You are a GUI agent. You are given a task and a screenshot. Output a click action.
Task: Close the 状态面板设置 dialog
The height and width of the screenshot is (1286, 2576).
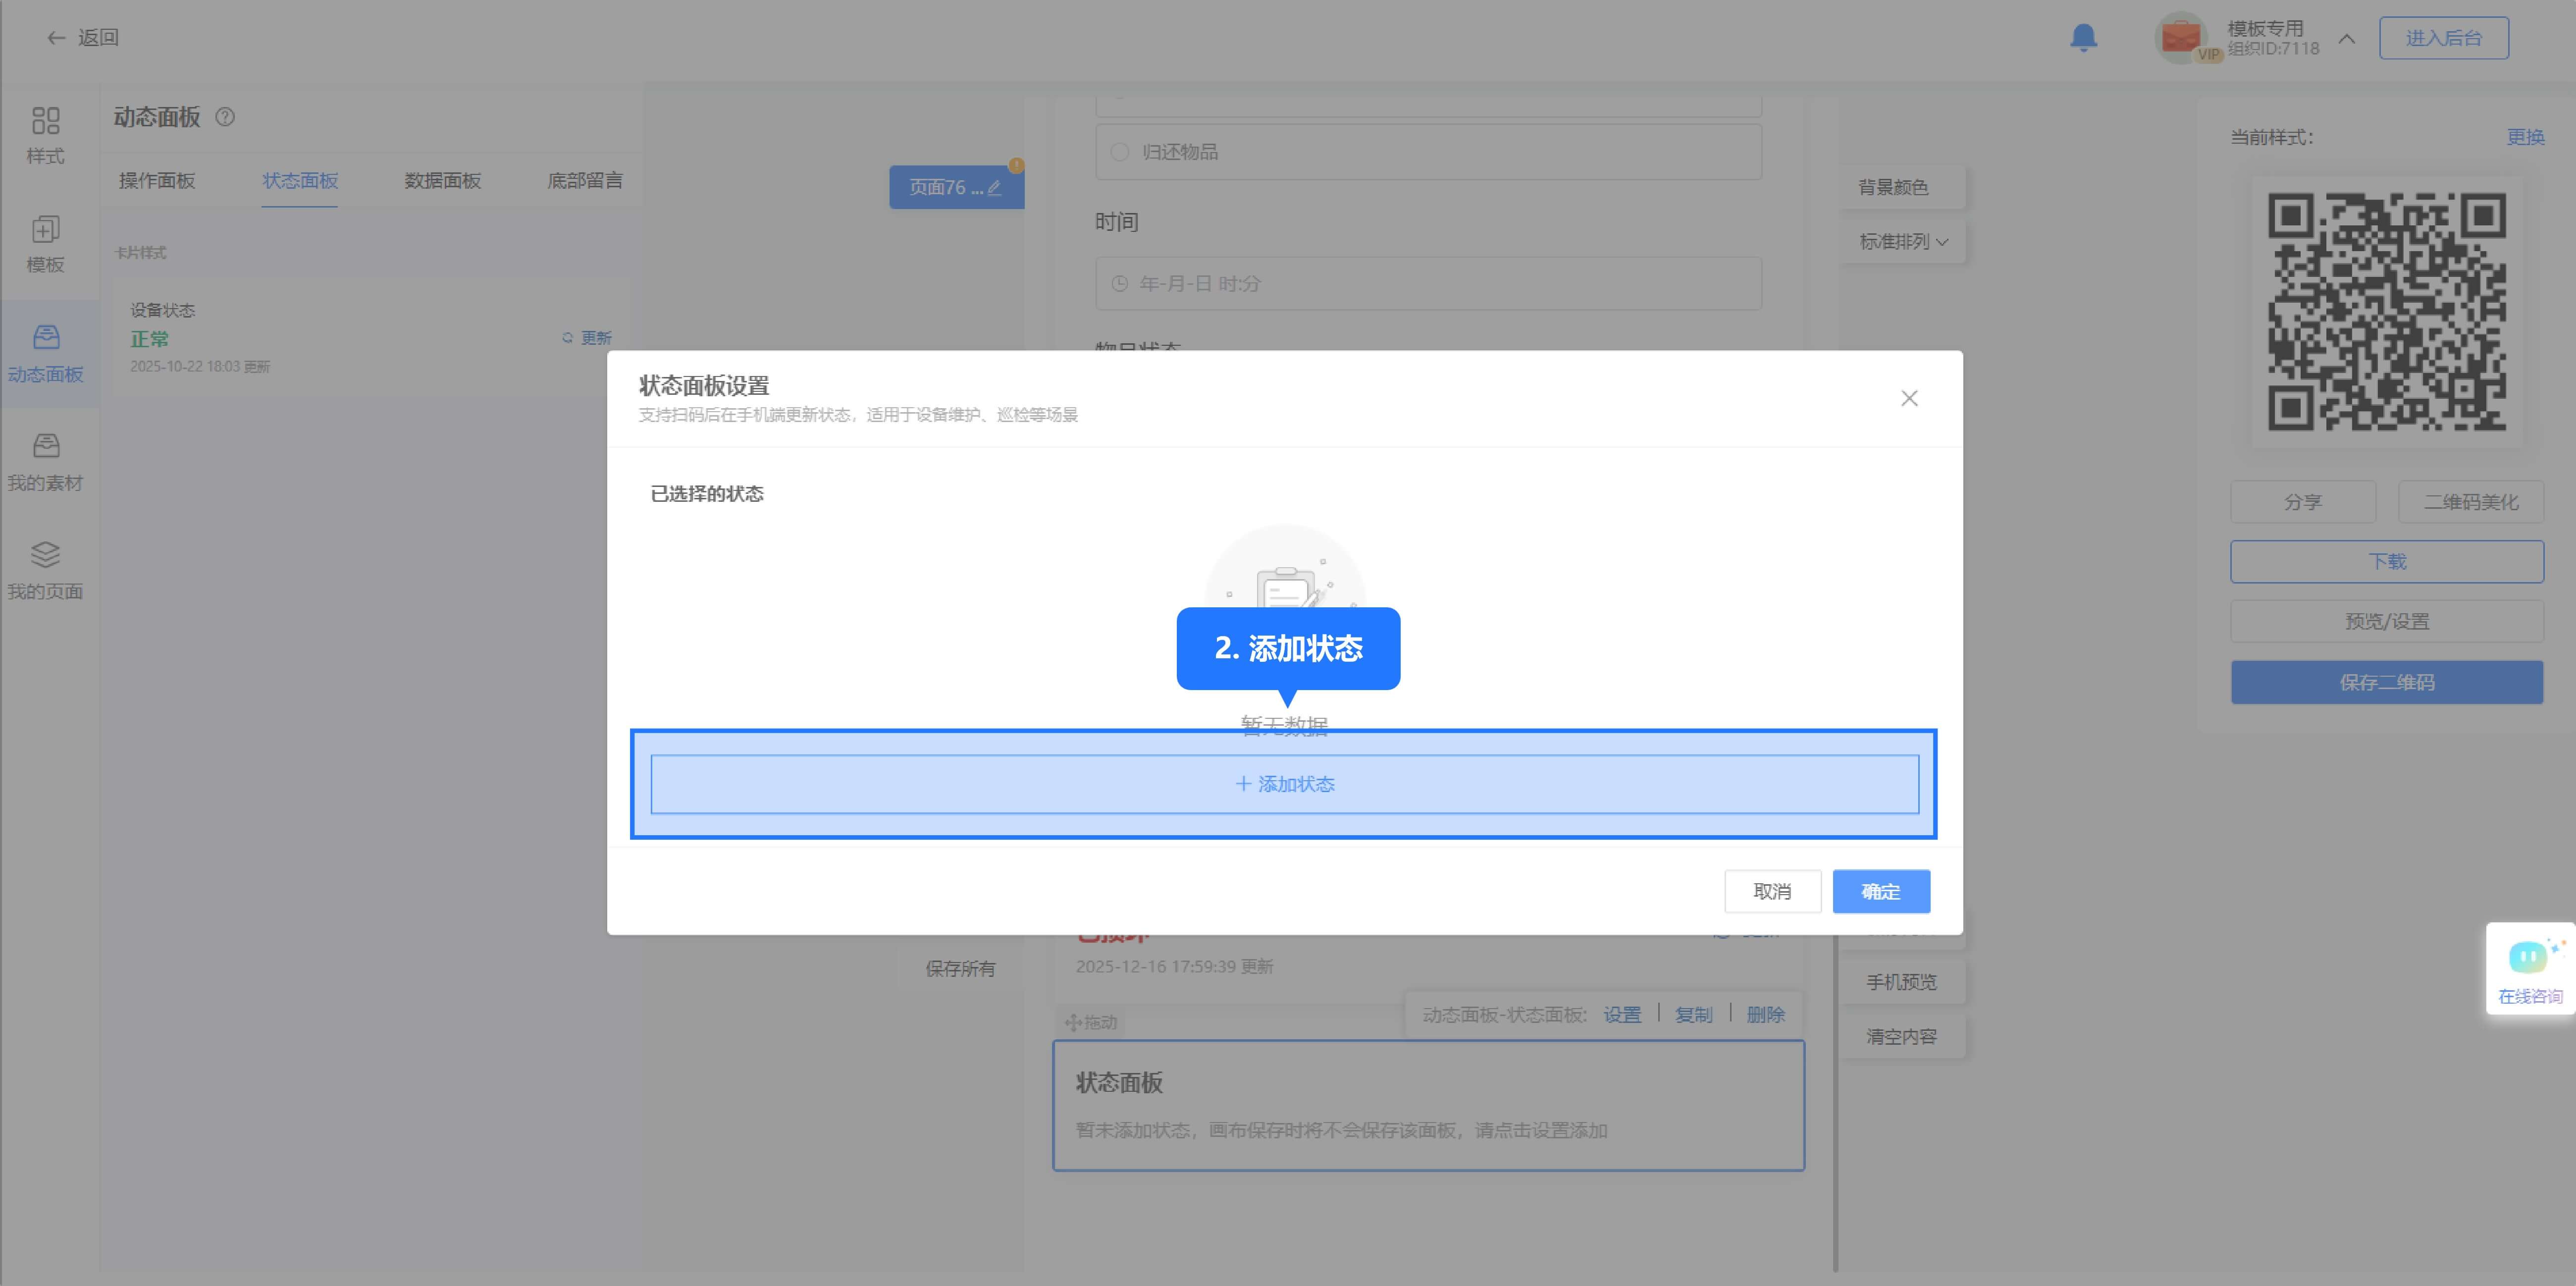[1909, 398]
